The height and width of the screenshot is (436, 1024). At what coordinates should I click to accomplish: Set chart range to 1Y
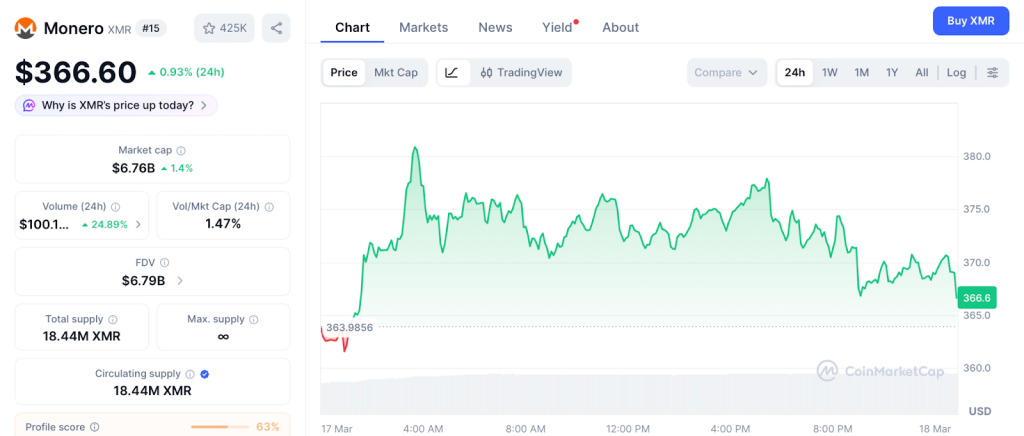coord(892,72)
